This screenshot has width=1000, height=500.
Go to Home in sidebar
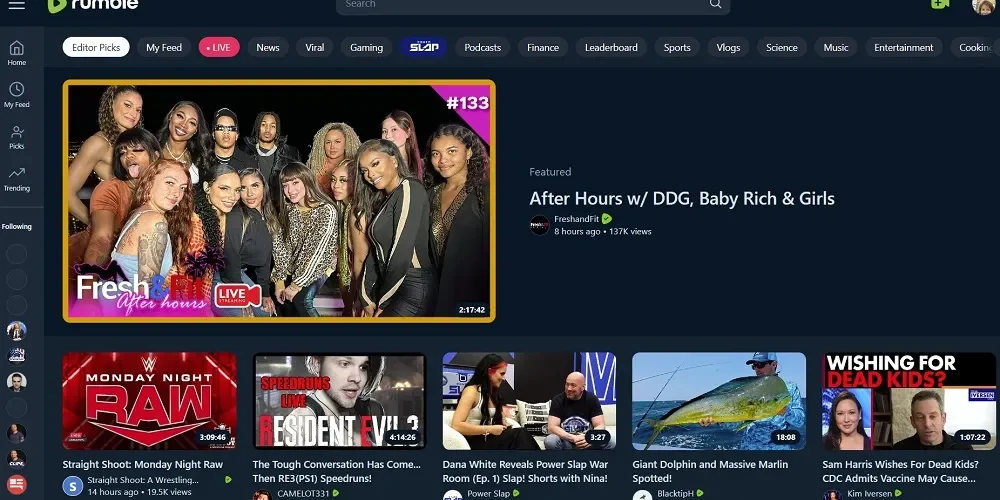click(17, 54)
